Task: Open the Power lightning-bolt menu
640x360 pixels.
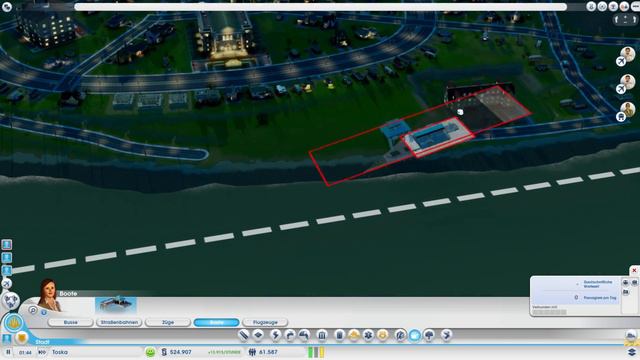Action: tap(275, 336)
